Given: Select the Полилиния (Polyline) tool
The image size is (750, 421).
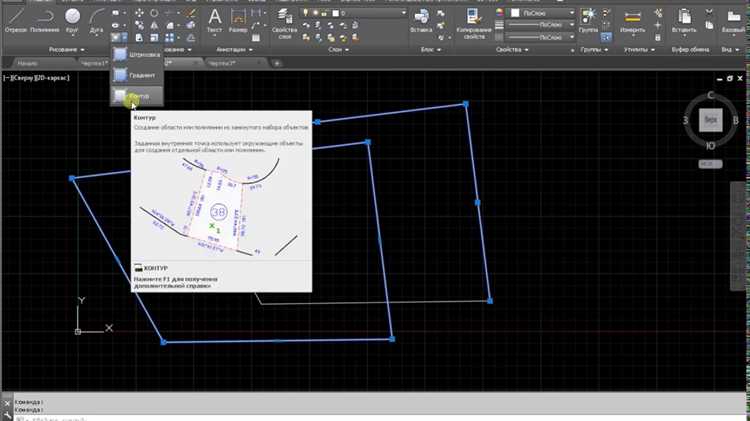Looking at the screenshot, I should pos(44,21).
